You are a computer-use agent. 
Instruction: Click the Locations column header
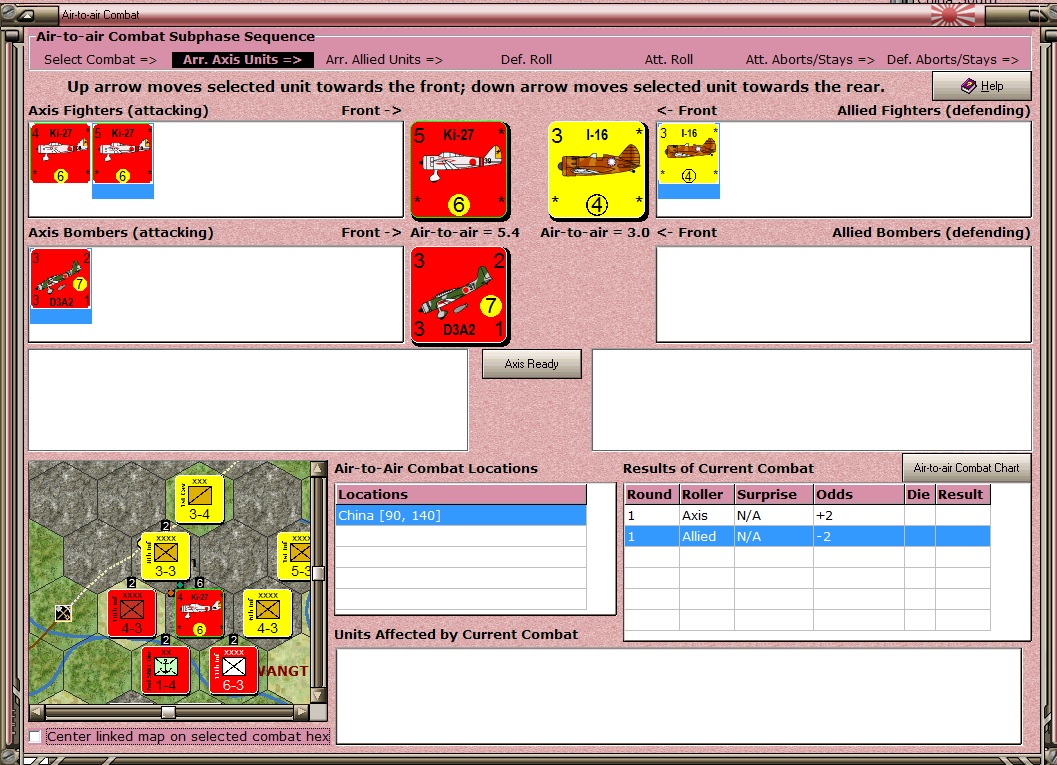[461, 494]
